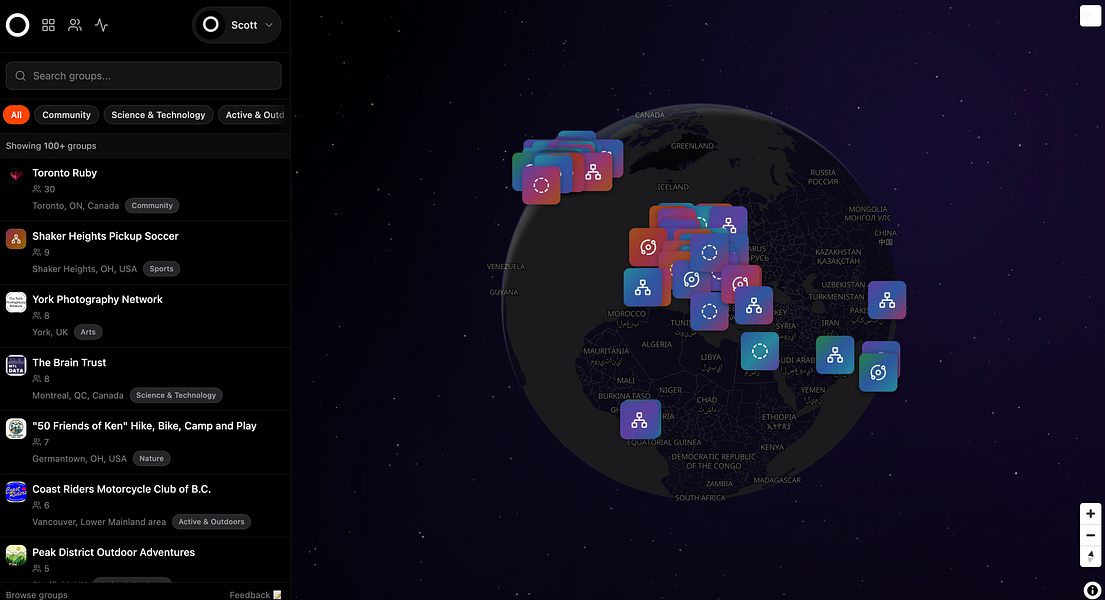Open the people icon in the header
This screenshot has width=1105, height=600.
click(75, 25)
